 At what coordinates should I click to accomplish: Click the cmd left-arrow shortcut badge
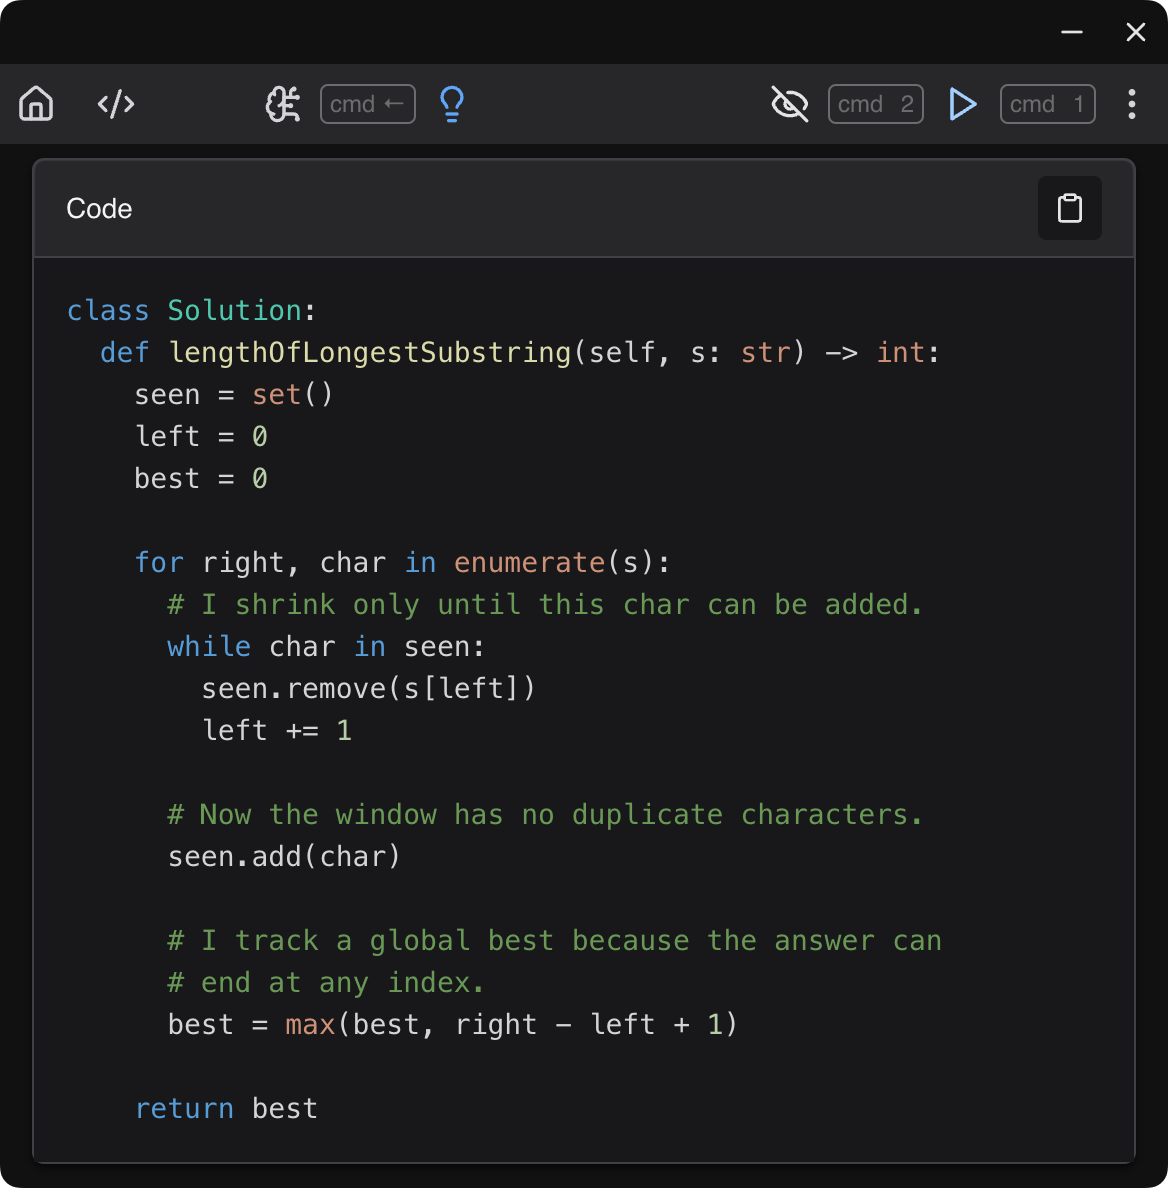(367, 104)
